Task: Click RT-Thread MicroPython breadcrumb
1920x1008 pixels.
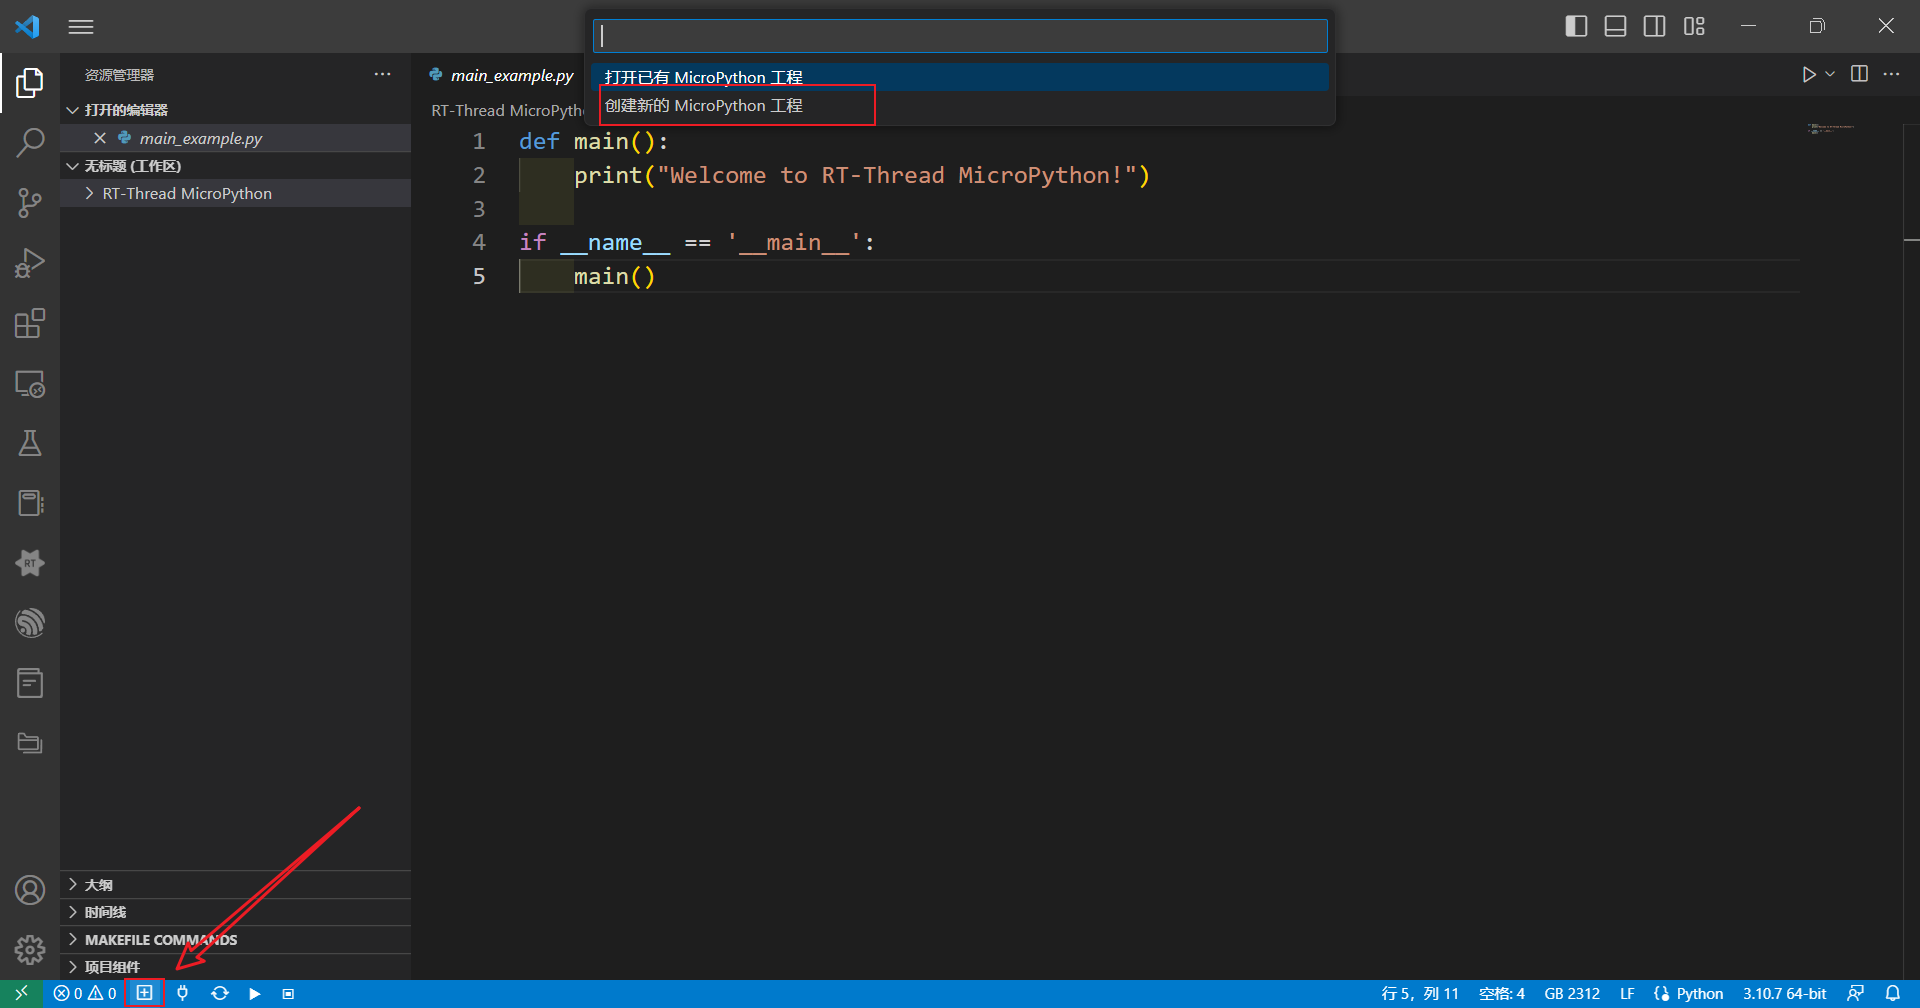Action: 507,110
